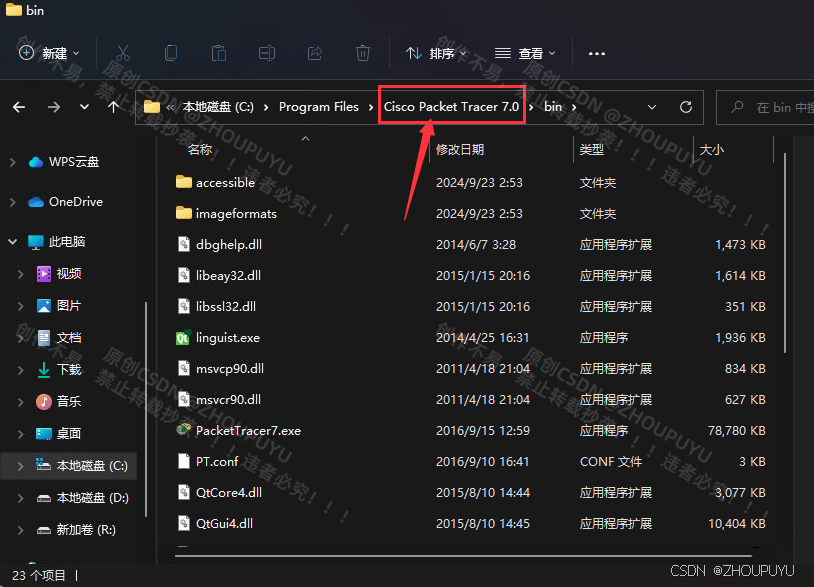Viewport: 814px width, 587px height.
Task: Click the WPS云盘 cloud icon
Action: (36, 162)
